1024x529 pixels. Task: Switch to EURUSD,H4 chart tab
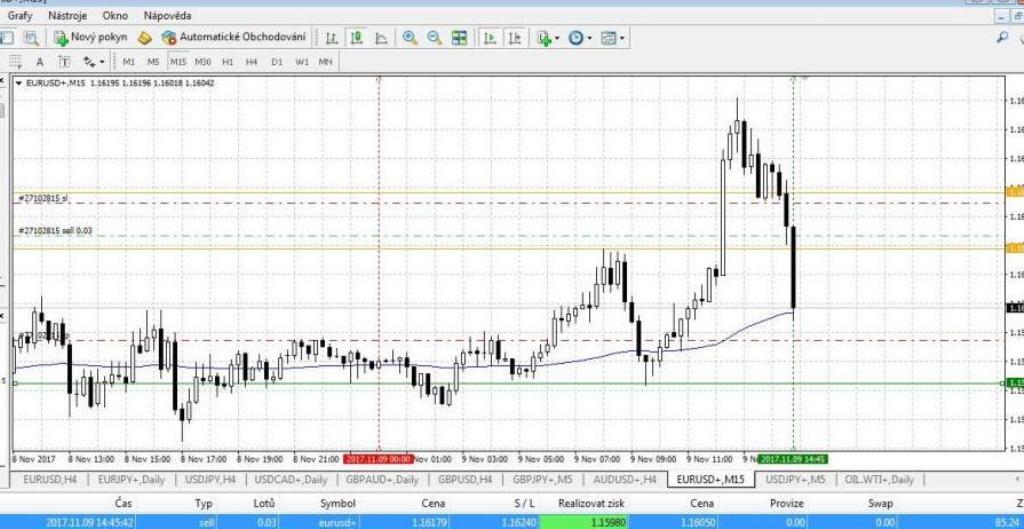(50, 479)
